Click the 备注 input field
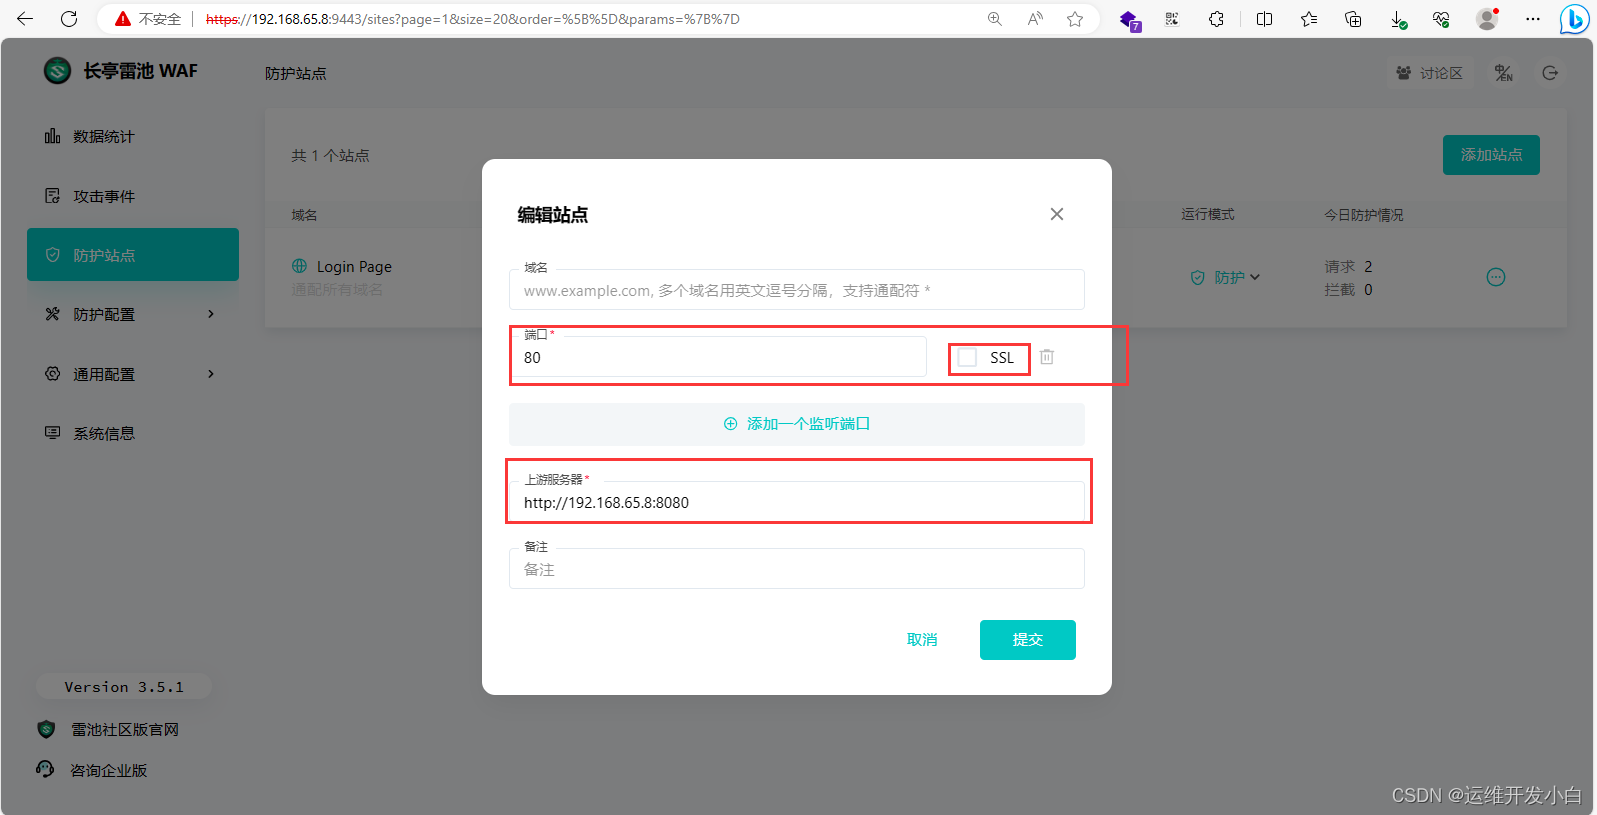This screenshot has height=815, width=1597. pyautogui.click(x=796, y=569)
